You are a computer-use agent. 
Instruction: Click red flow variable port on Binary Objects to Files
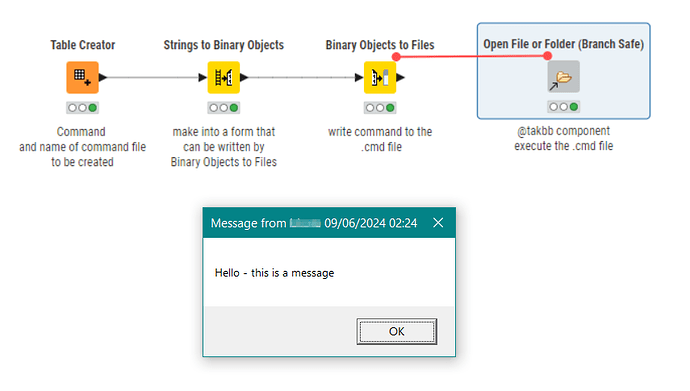point(396,56)
